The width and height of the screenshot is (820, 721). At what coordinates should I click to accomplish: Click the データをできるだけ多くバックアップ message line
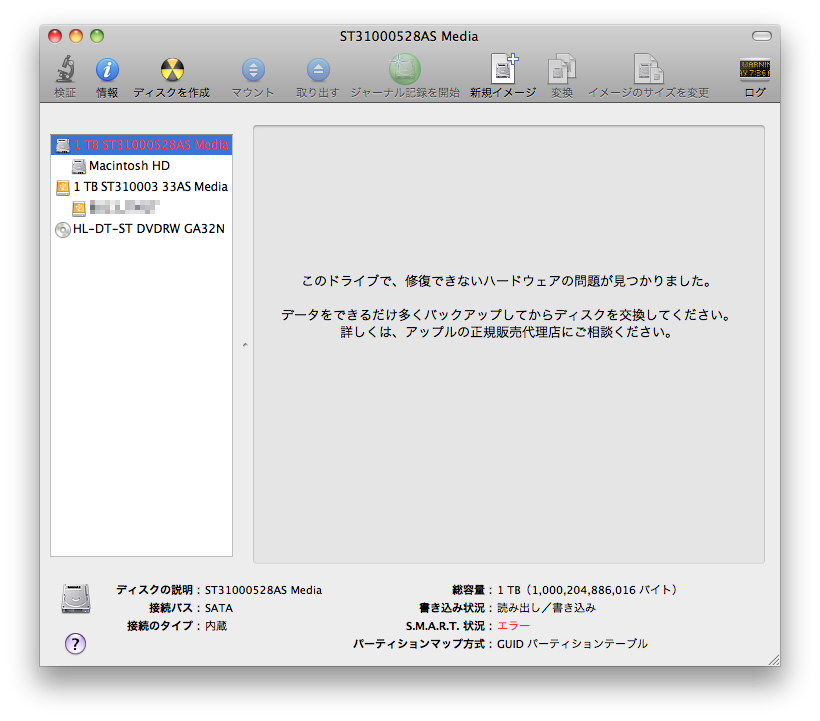pyautogui.click(x=505, y=315)
